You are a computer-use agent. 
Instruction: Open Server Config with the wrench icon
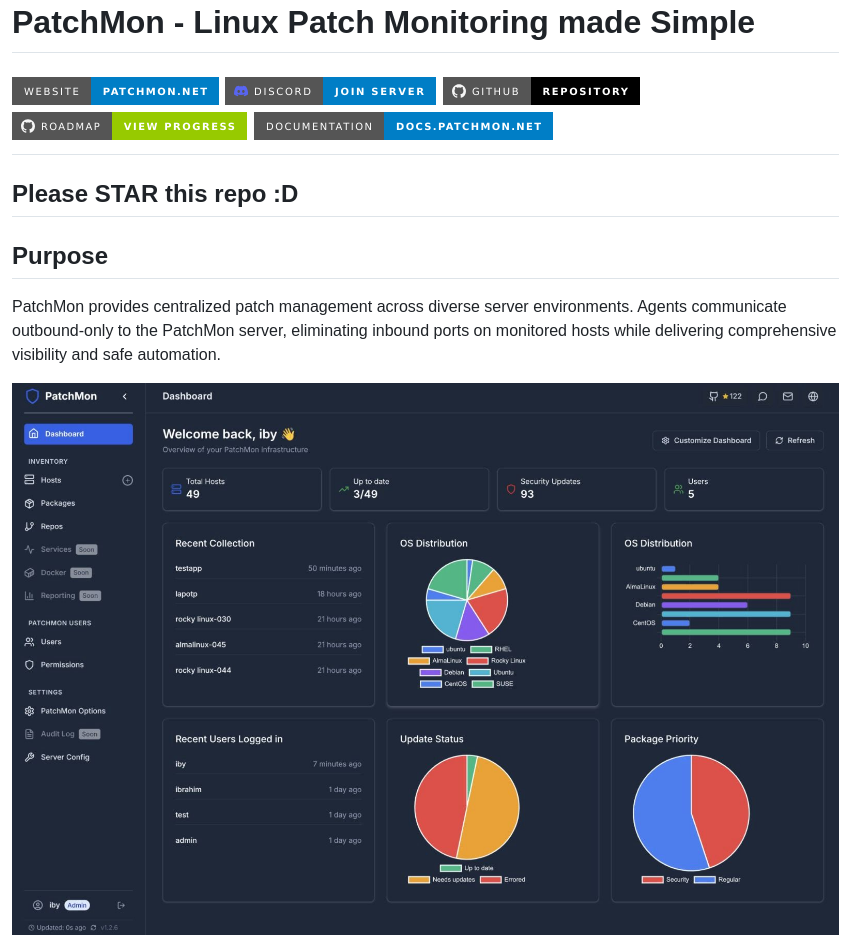30,758
